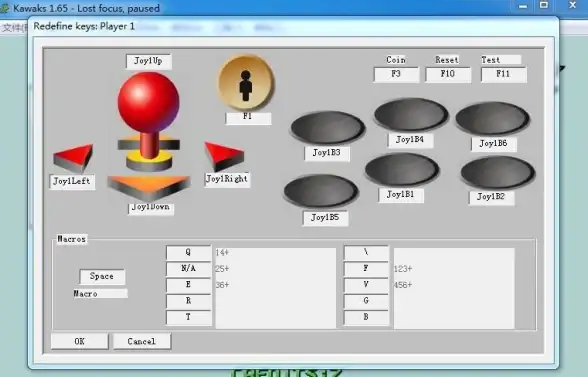Click the oval button above Joy1B5
The image size is (588, 377).
(321, 191)
